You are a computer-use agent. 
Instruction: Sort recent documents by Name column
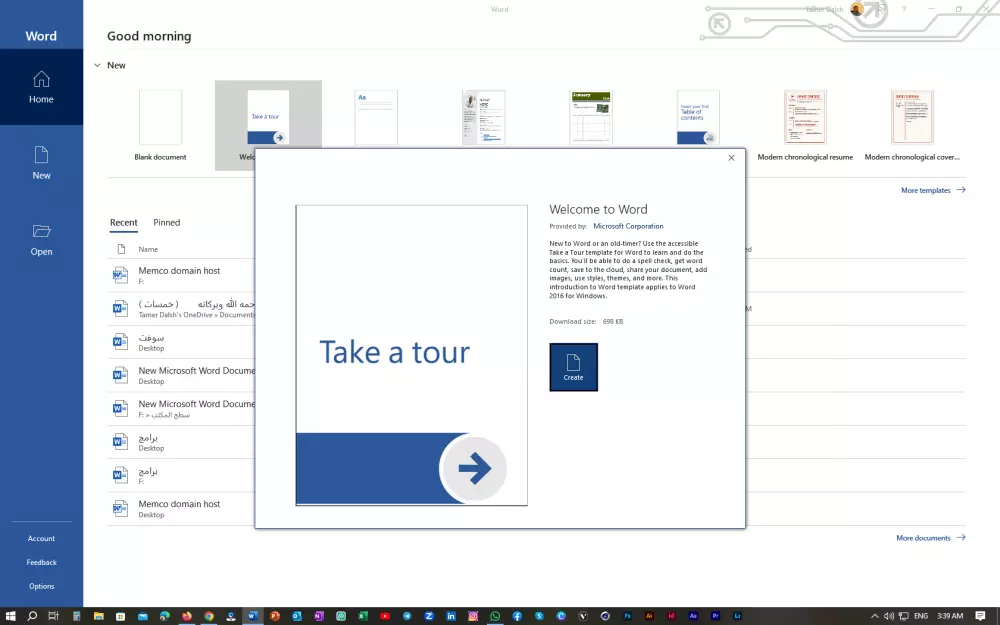tap(148, 249)
